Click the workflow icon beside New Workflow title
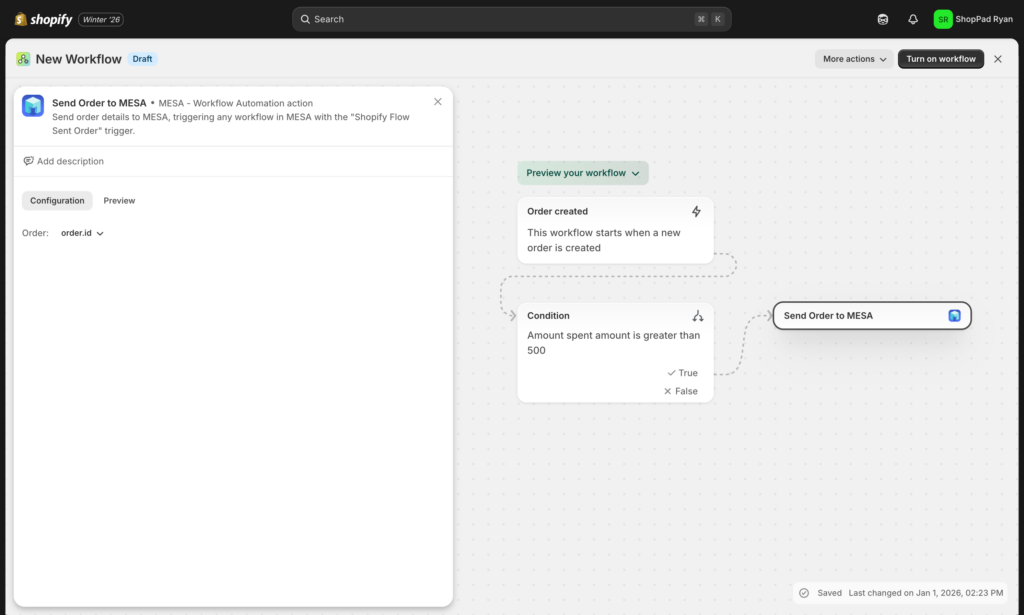This screenshot has height=615, width=1024. click(x=22, y=59)
